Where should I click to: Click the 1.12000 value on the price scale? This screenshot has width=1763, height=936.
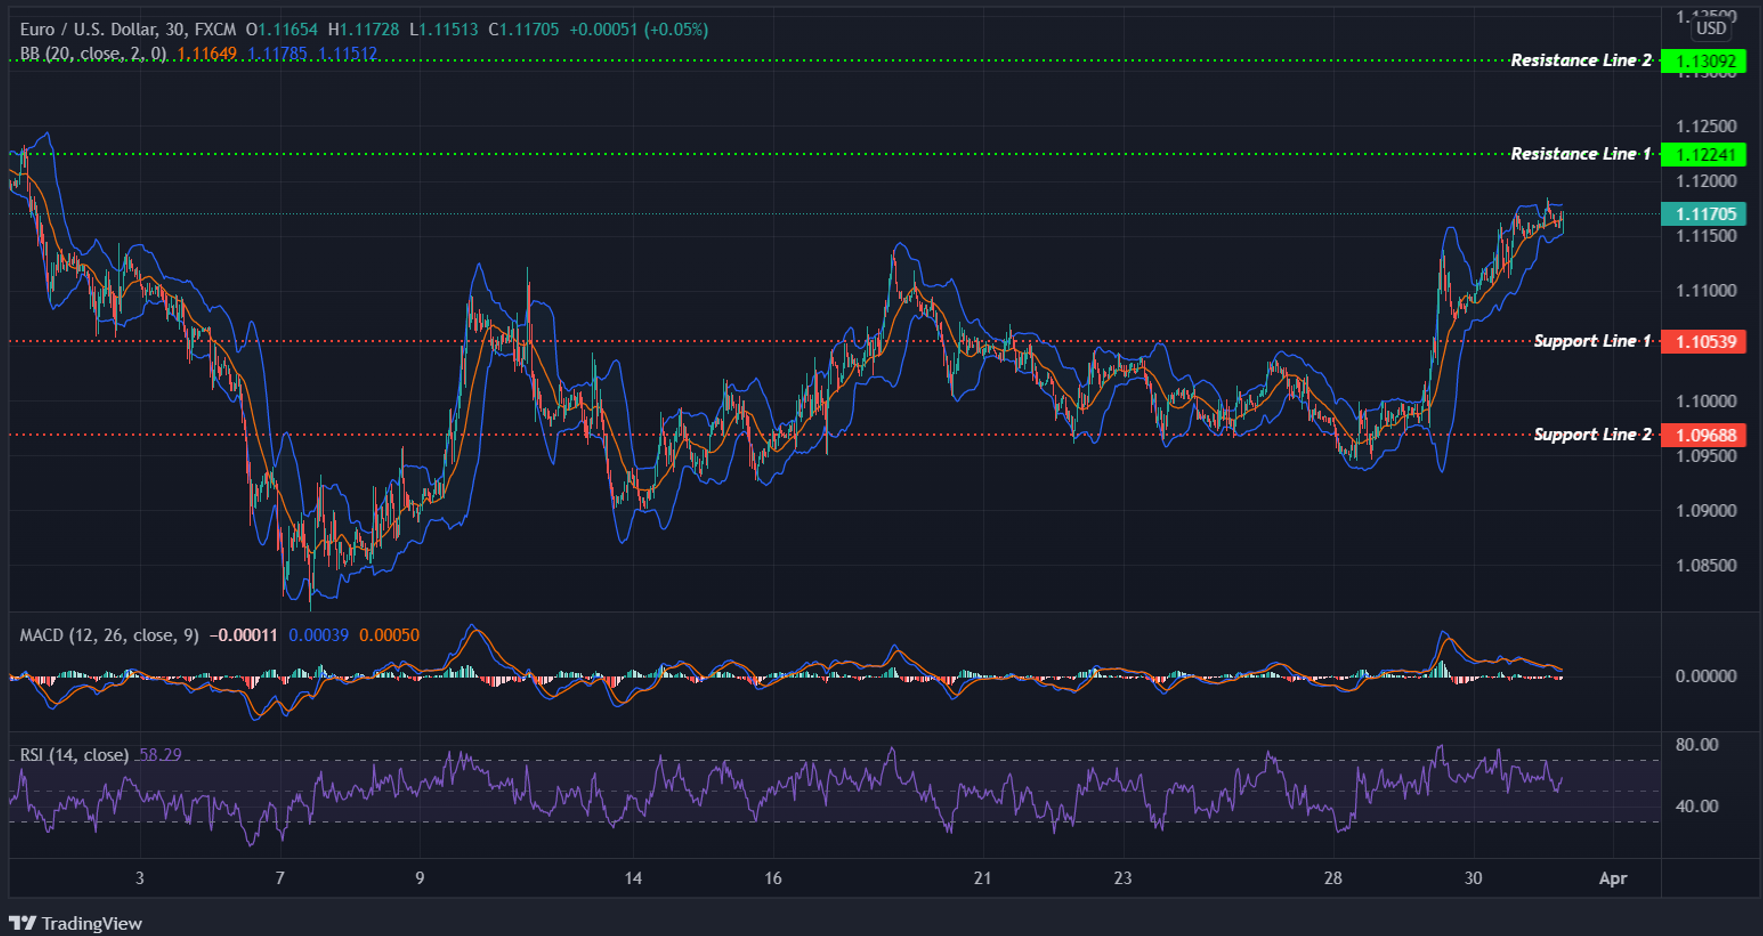(x=1709, y=181)
